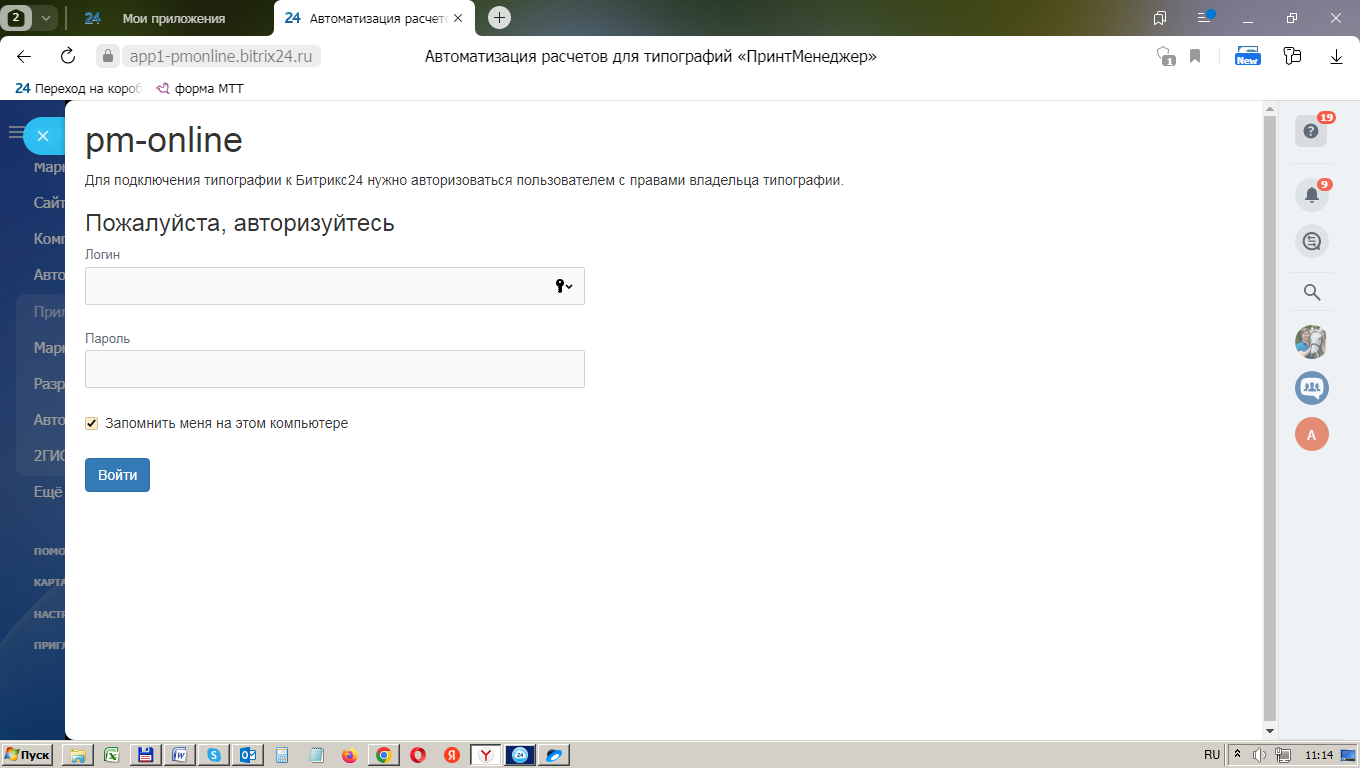The width and height of the screenshot is (1360, 768).
Task: Uncheck 'Запомнить меня на этом компьютере'
Action: (x=92, y=424)
